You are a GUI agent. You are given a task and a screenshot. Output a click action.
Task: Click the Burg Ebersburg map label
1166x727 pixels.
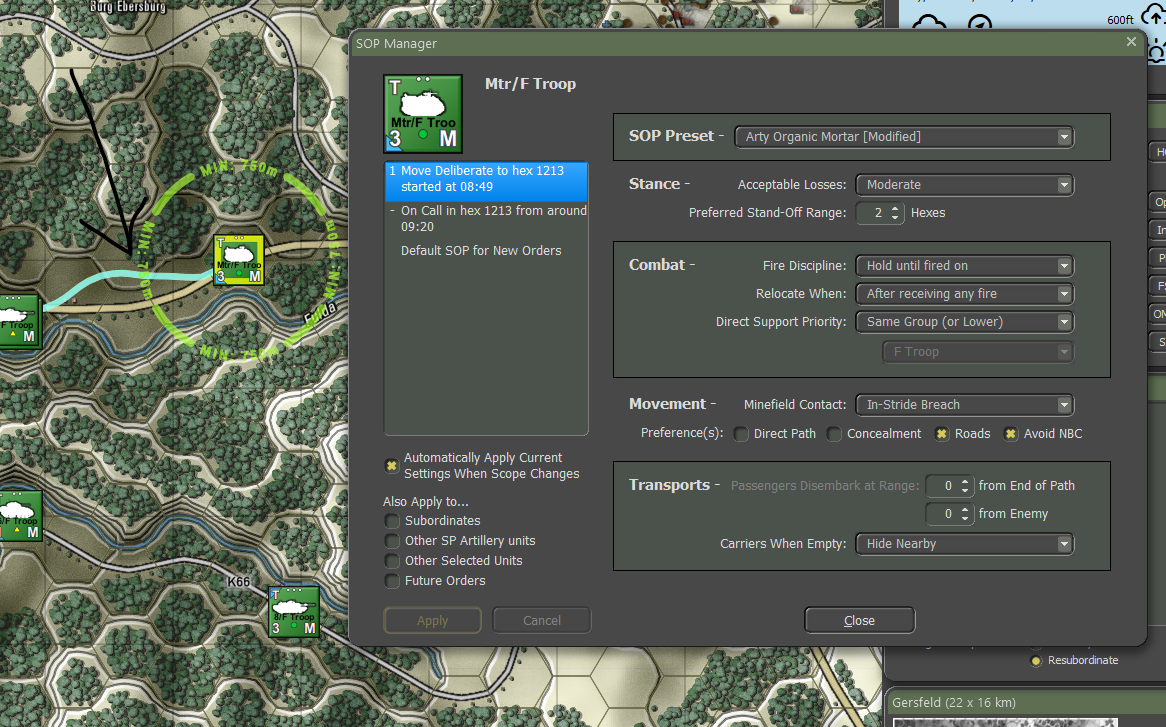pos(127,6)
